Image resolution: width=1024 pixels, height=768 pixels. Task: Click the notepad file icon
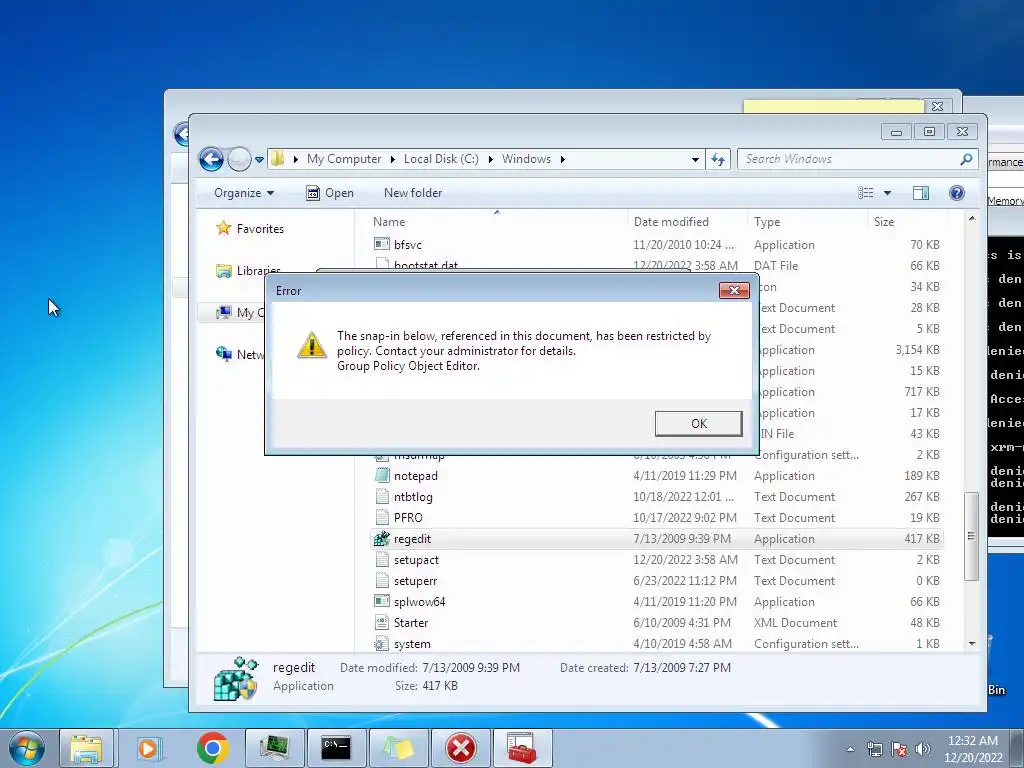pos(381,475)
